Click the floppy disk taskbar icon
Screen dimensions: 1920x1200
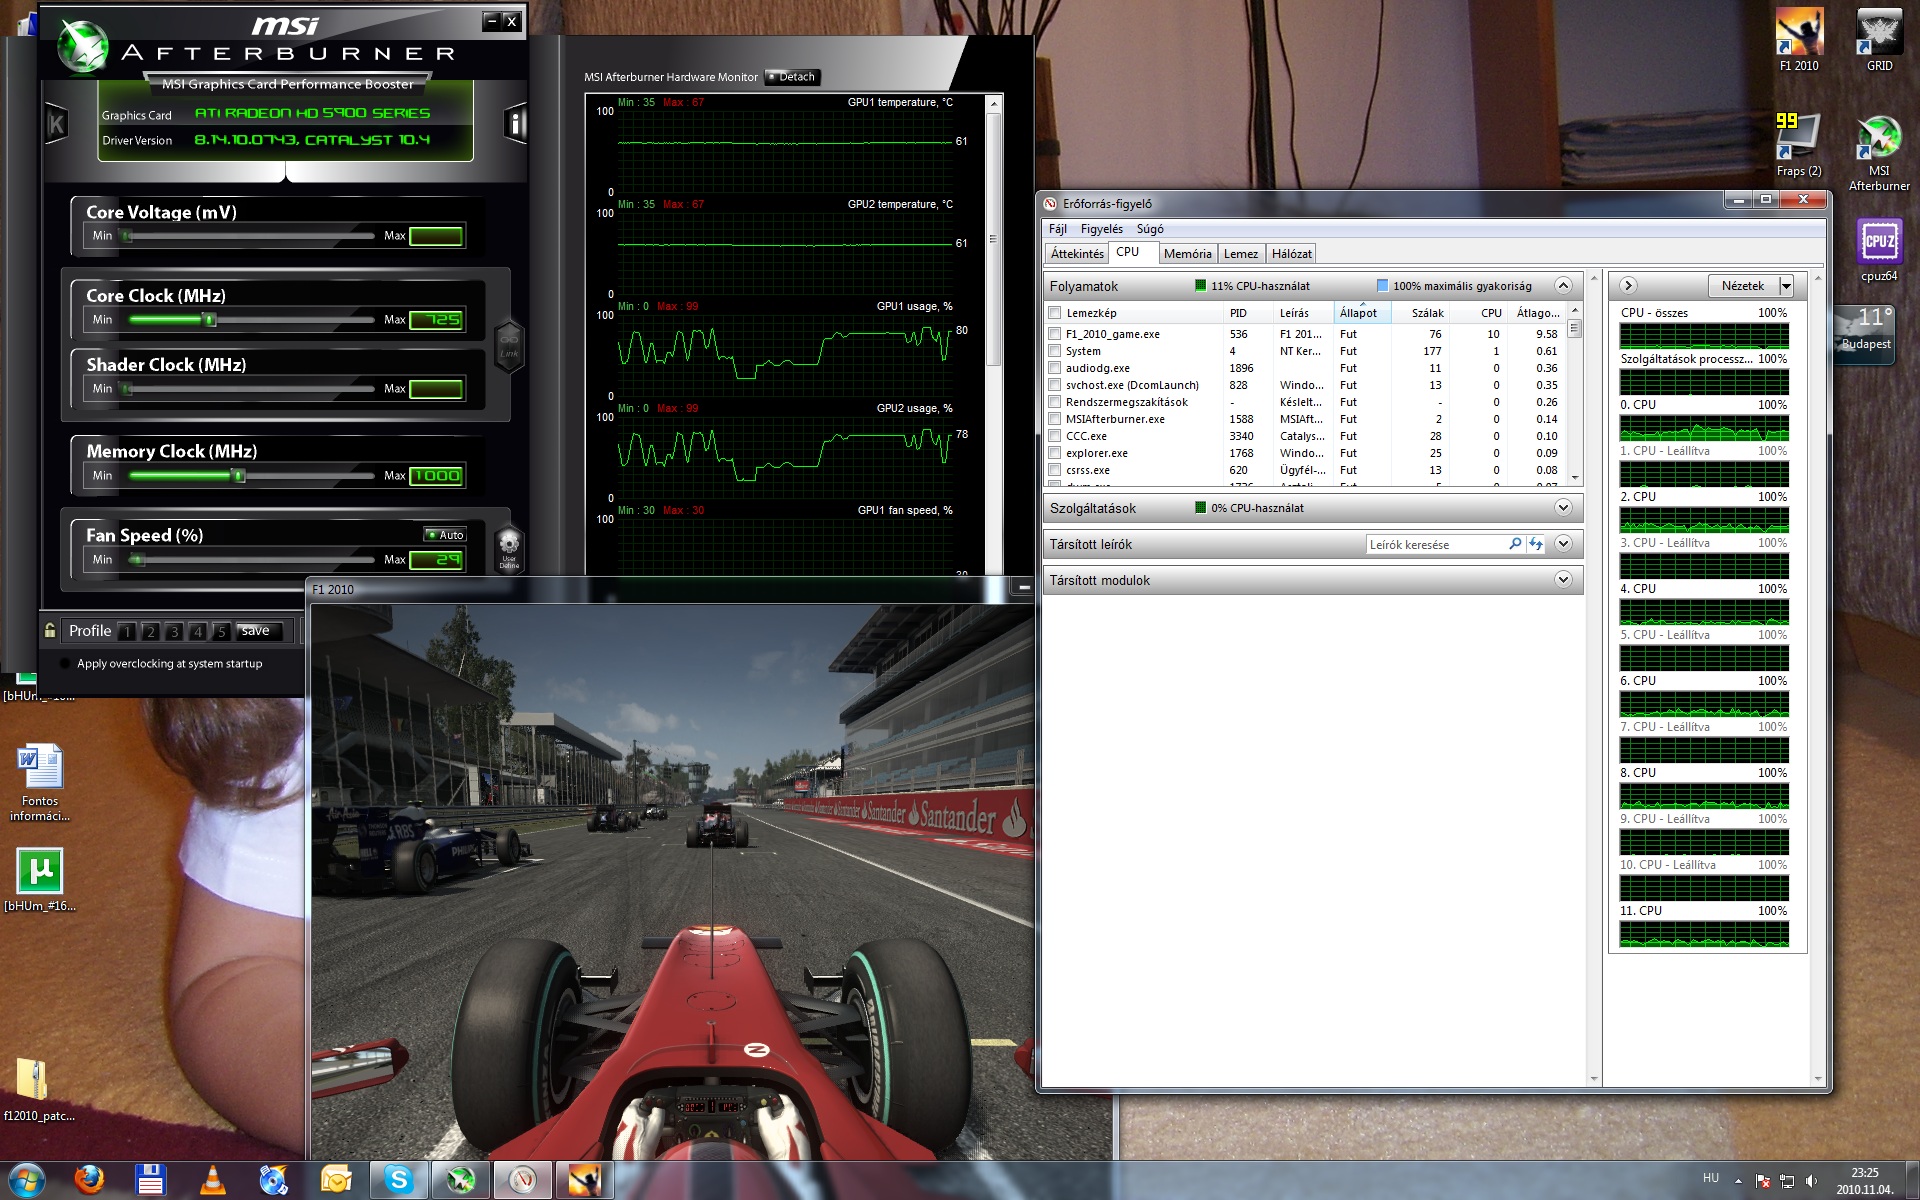tap(151, 1180)
